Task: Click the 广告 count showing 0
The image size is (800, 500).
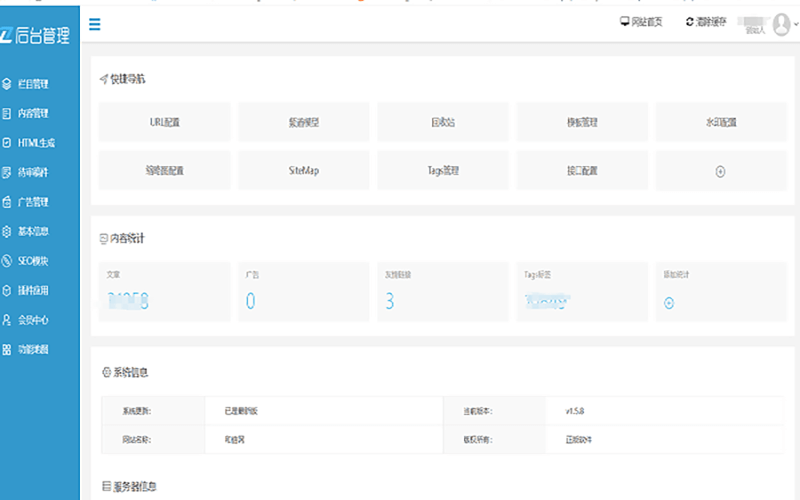Action: click(251, 301)
